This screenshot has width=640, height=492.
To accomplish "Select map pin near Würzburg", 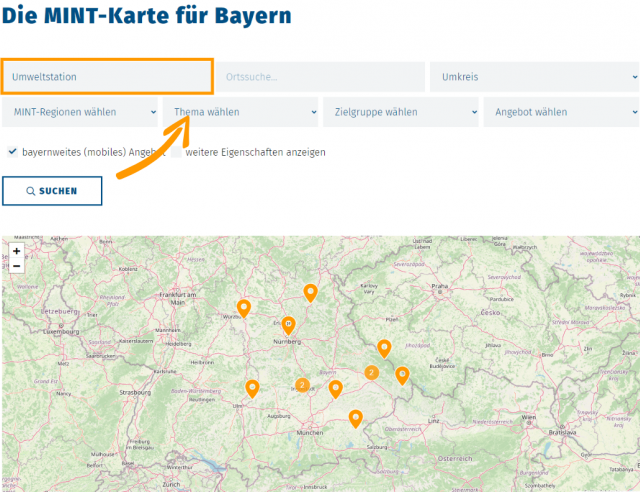I will (244, 309).
